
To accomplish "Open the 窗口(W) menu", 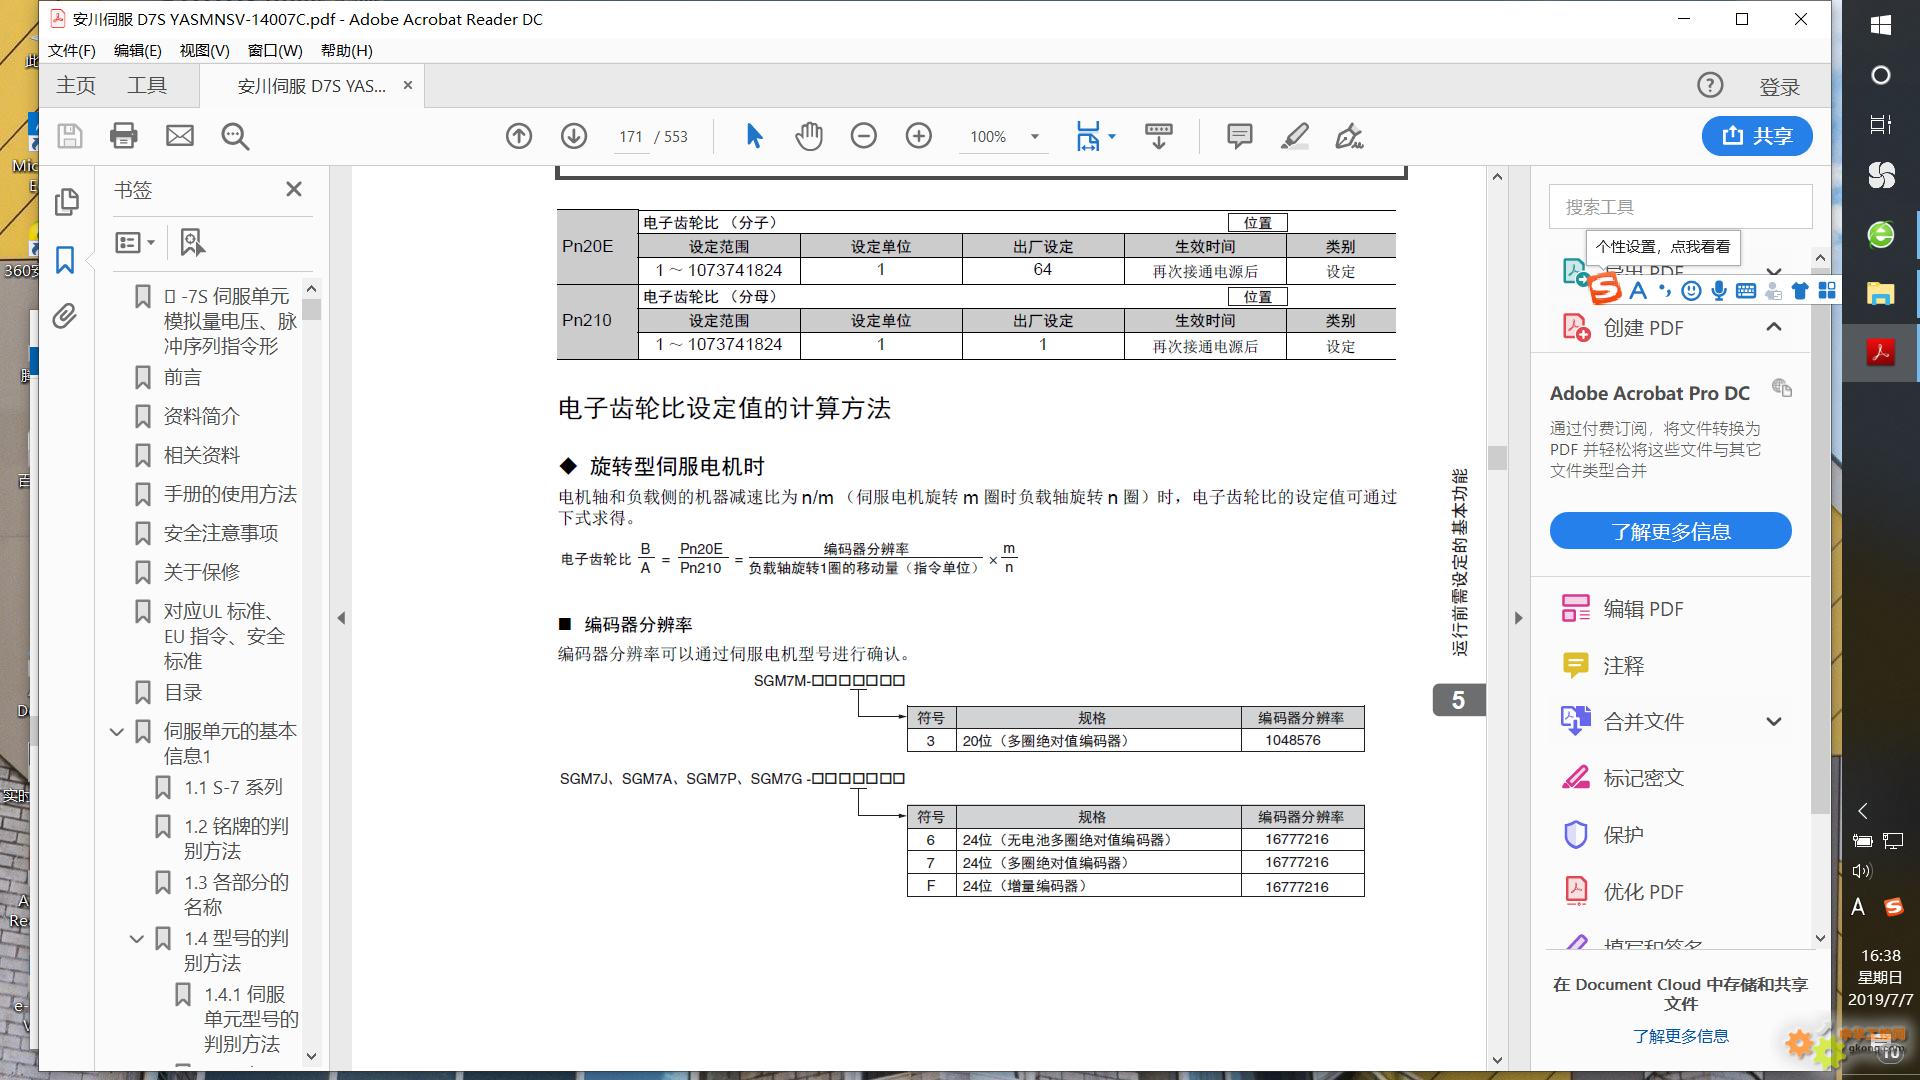I will [x=275, y=50].
